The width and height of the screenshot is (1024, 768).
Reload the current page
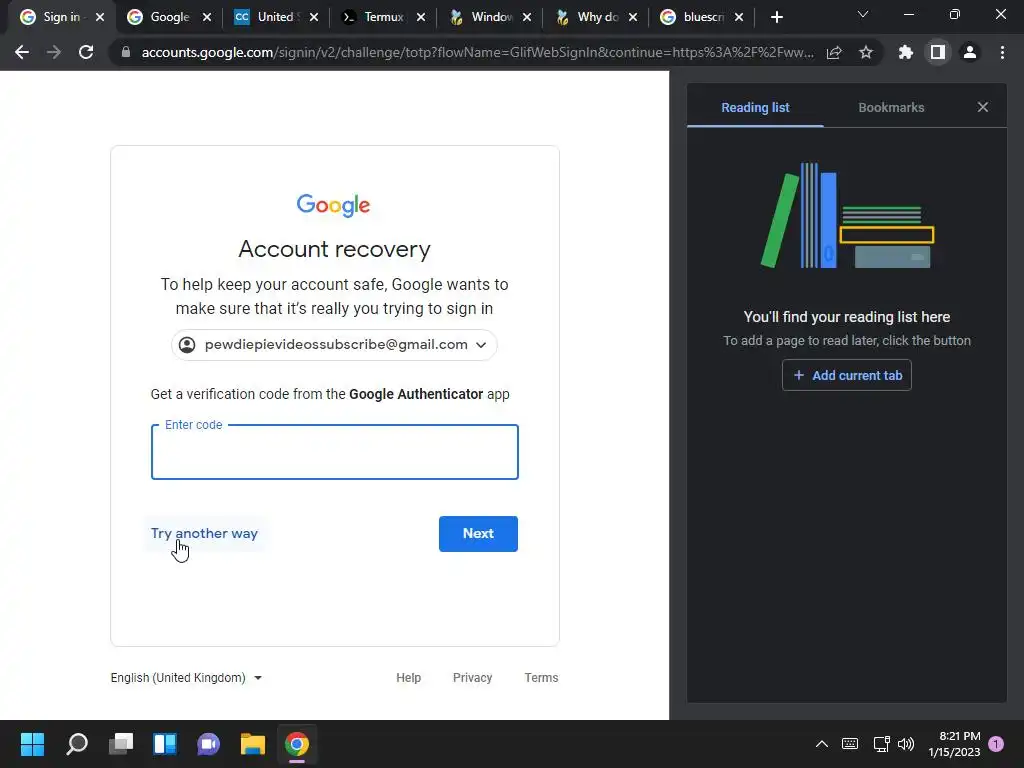(x=86, y=52)
